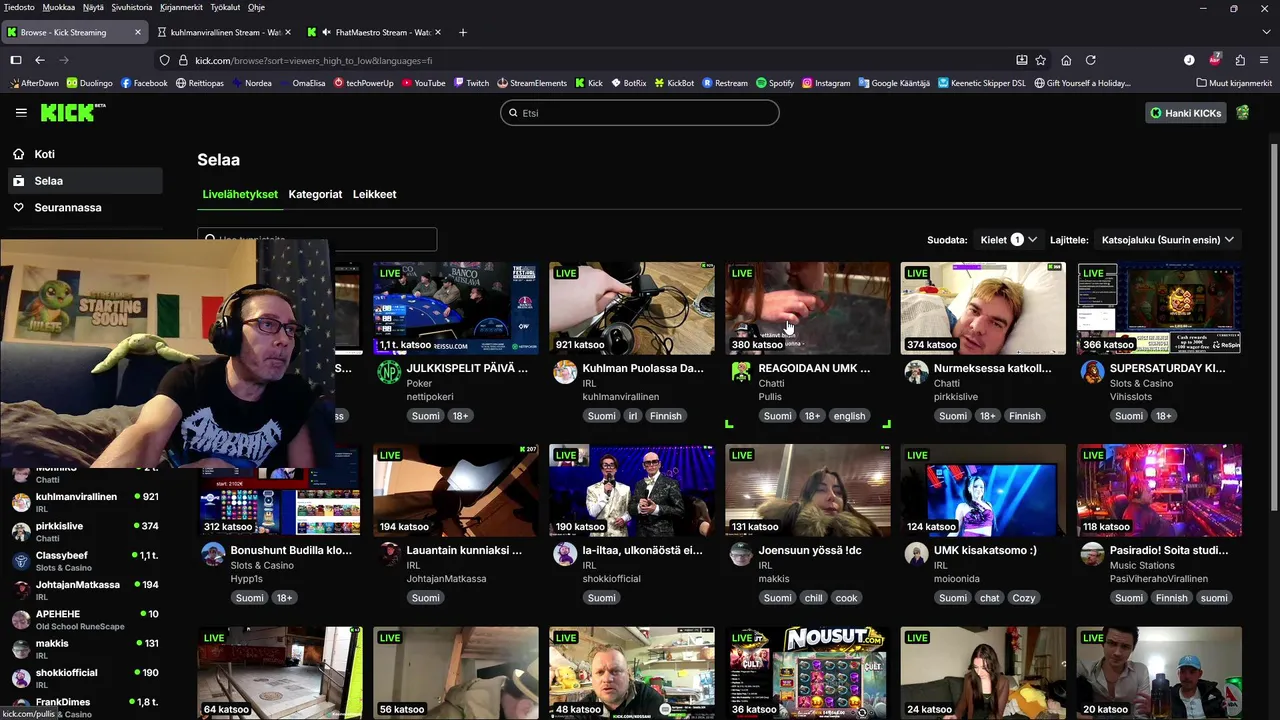Select the Leikkeet tab
The image size is (1280, 720).
[x=374, y=194]
